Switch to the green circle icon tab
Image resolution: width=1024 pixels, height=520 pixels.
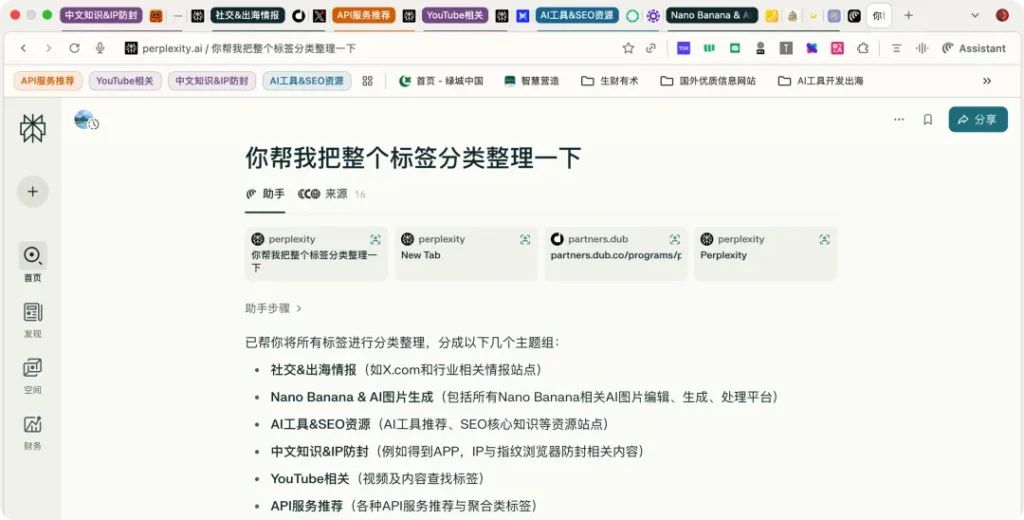[632, 16]
